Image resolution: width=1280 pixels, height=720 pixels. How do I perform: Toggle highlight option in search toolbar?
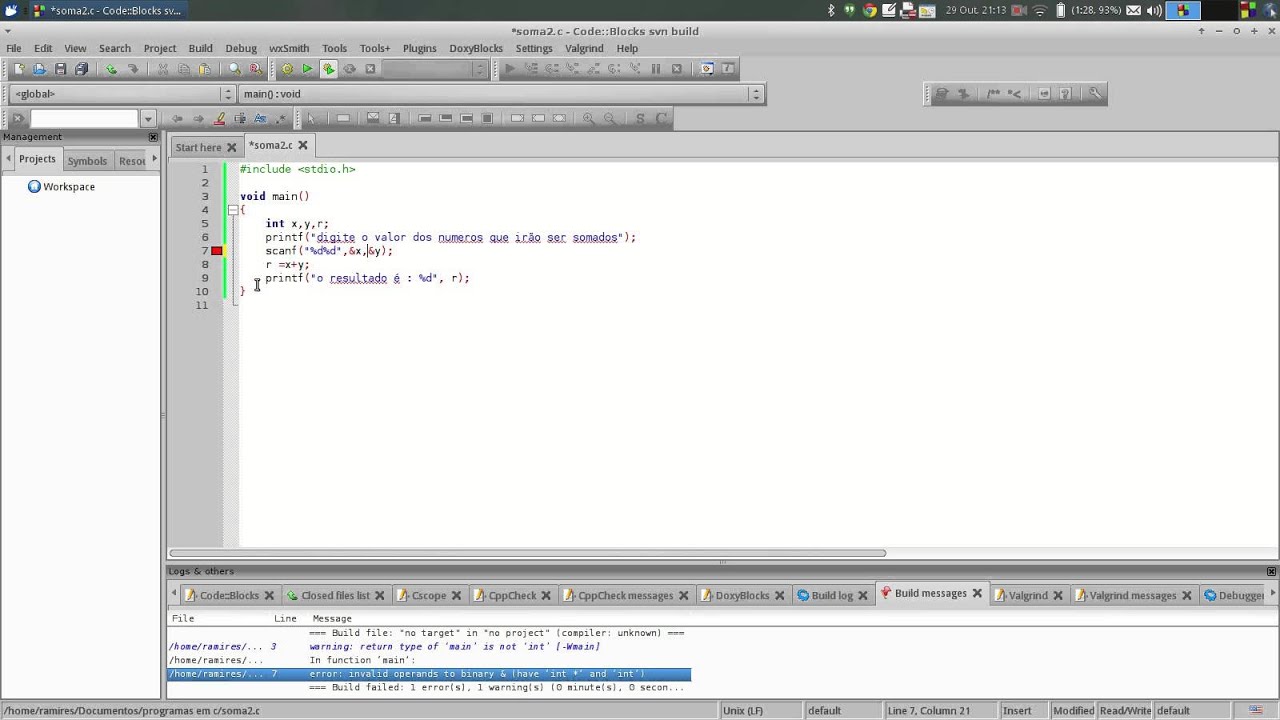click(x=219, y=118)
